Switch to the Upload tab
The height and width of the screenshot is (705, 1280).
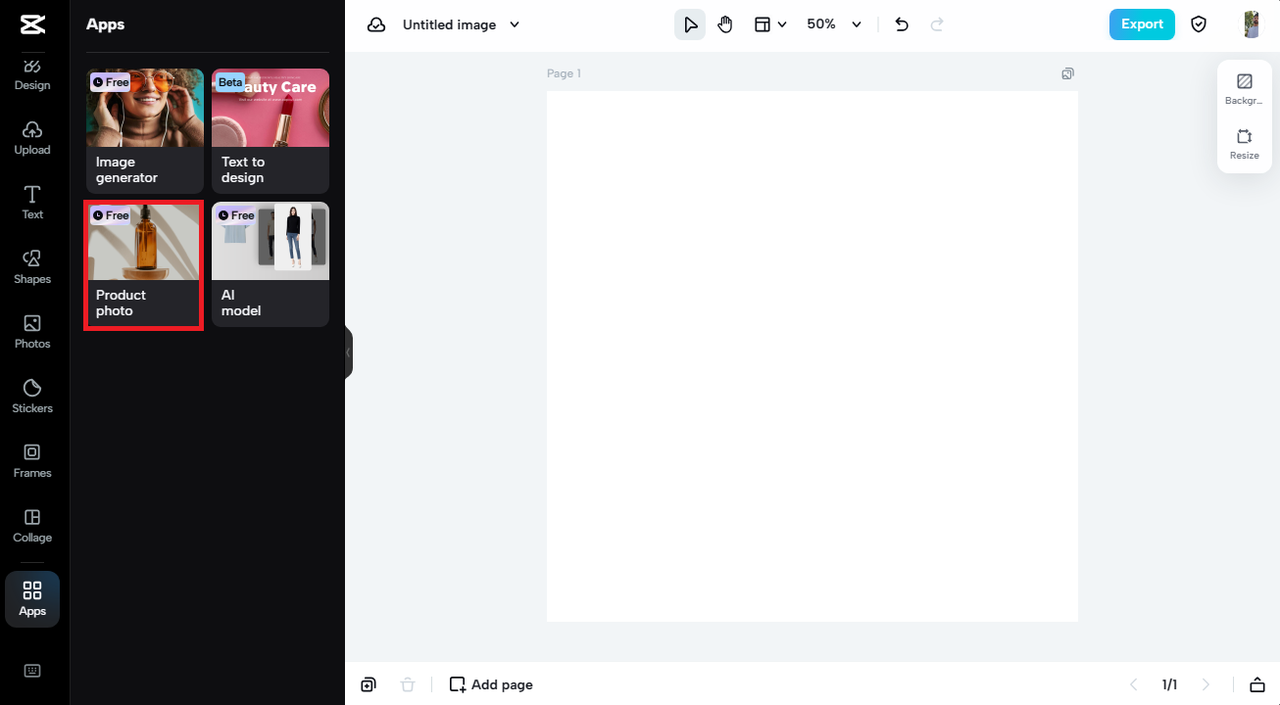click(32, 138)
